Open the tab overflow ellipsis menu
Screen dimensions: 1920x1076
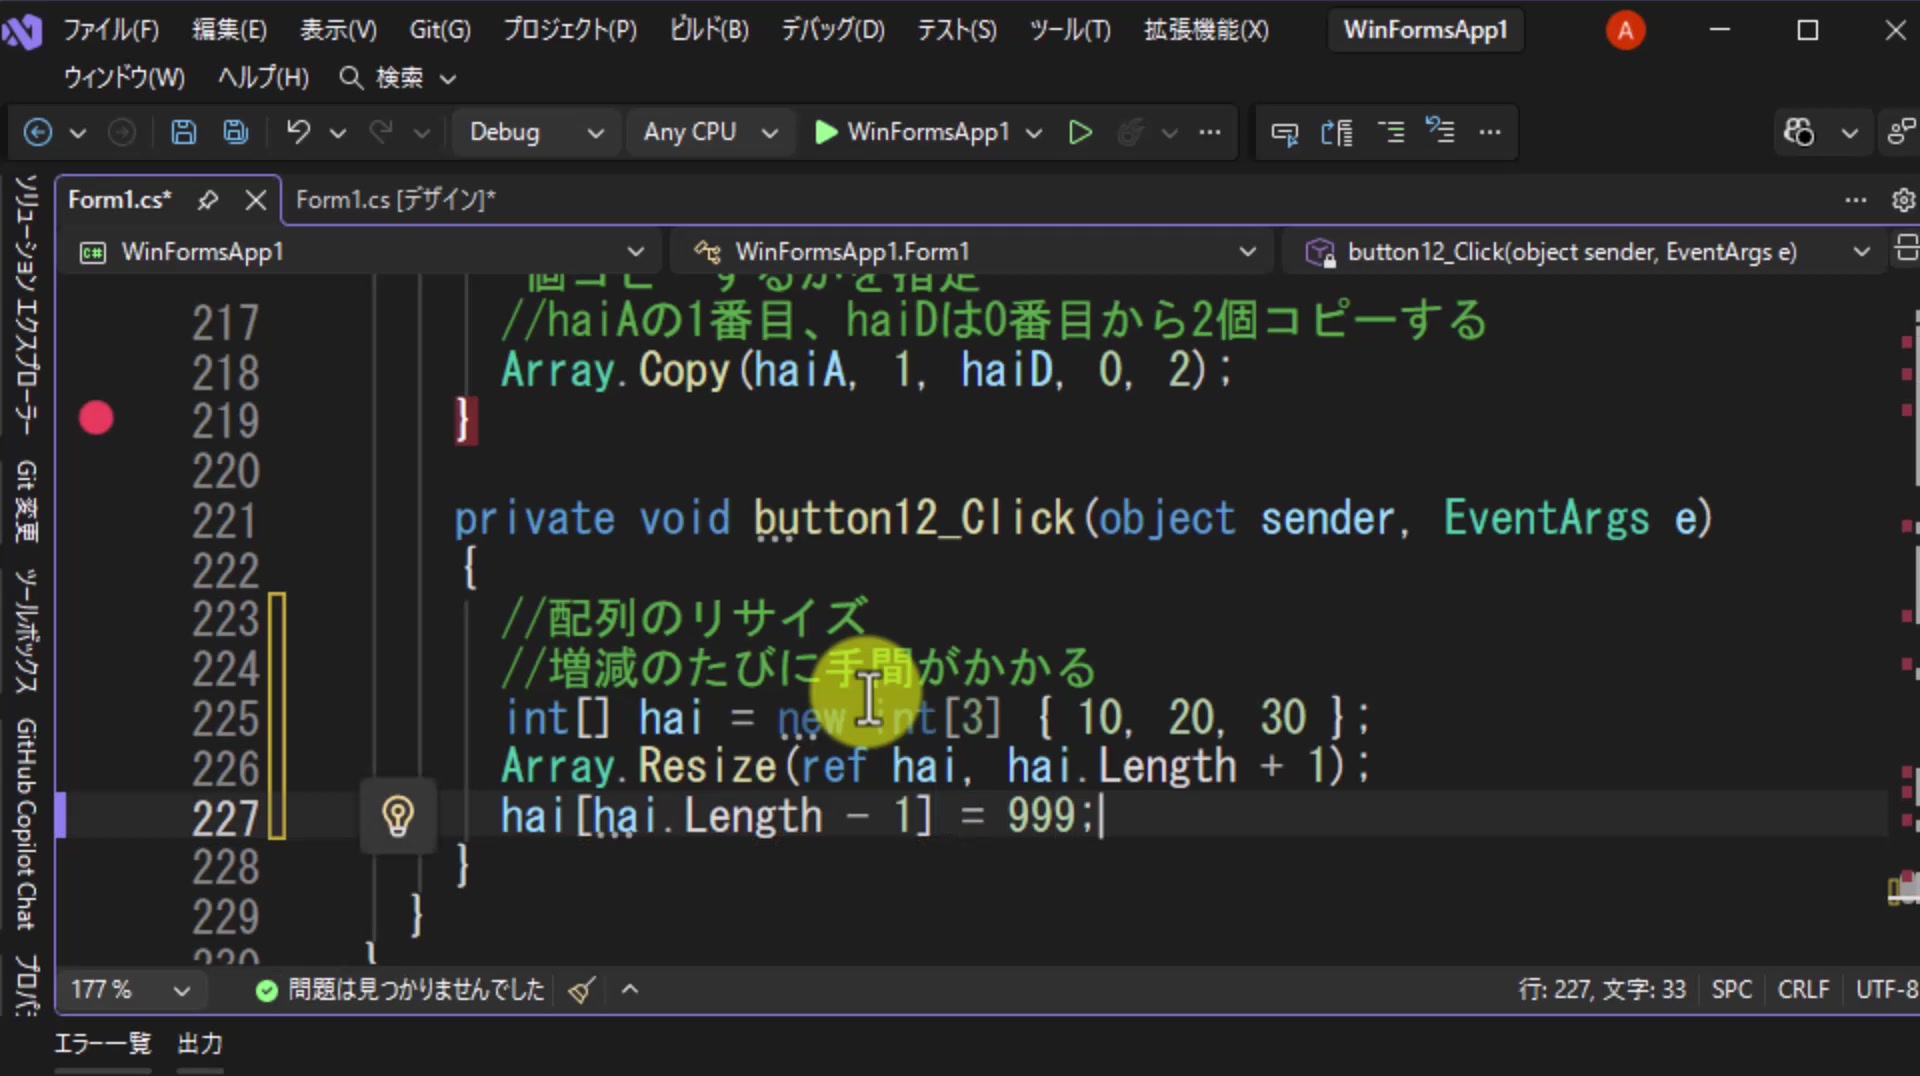[1856, 200]
